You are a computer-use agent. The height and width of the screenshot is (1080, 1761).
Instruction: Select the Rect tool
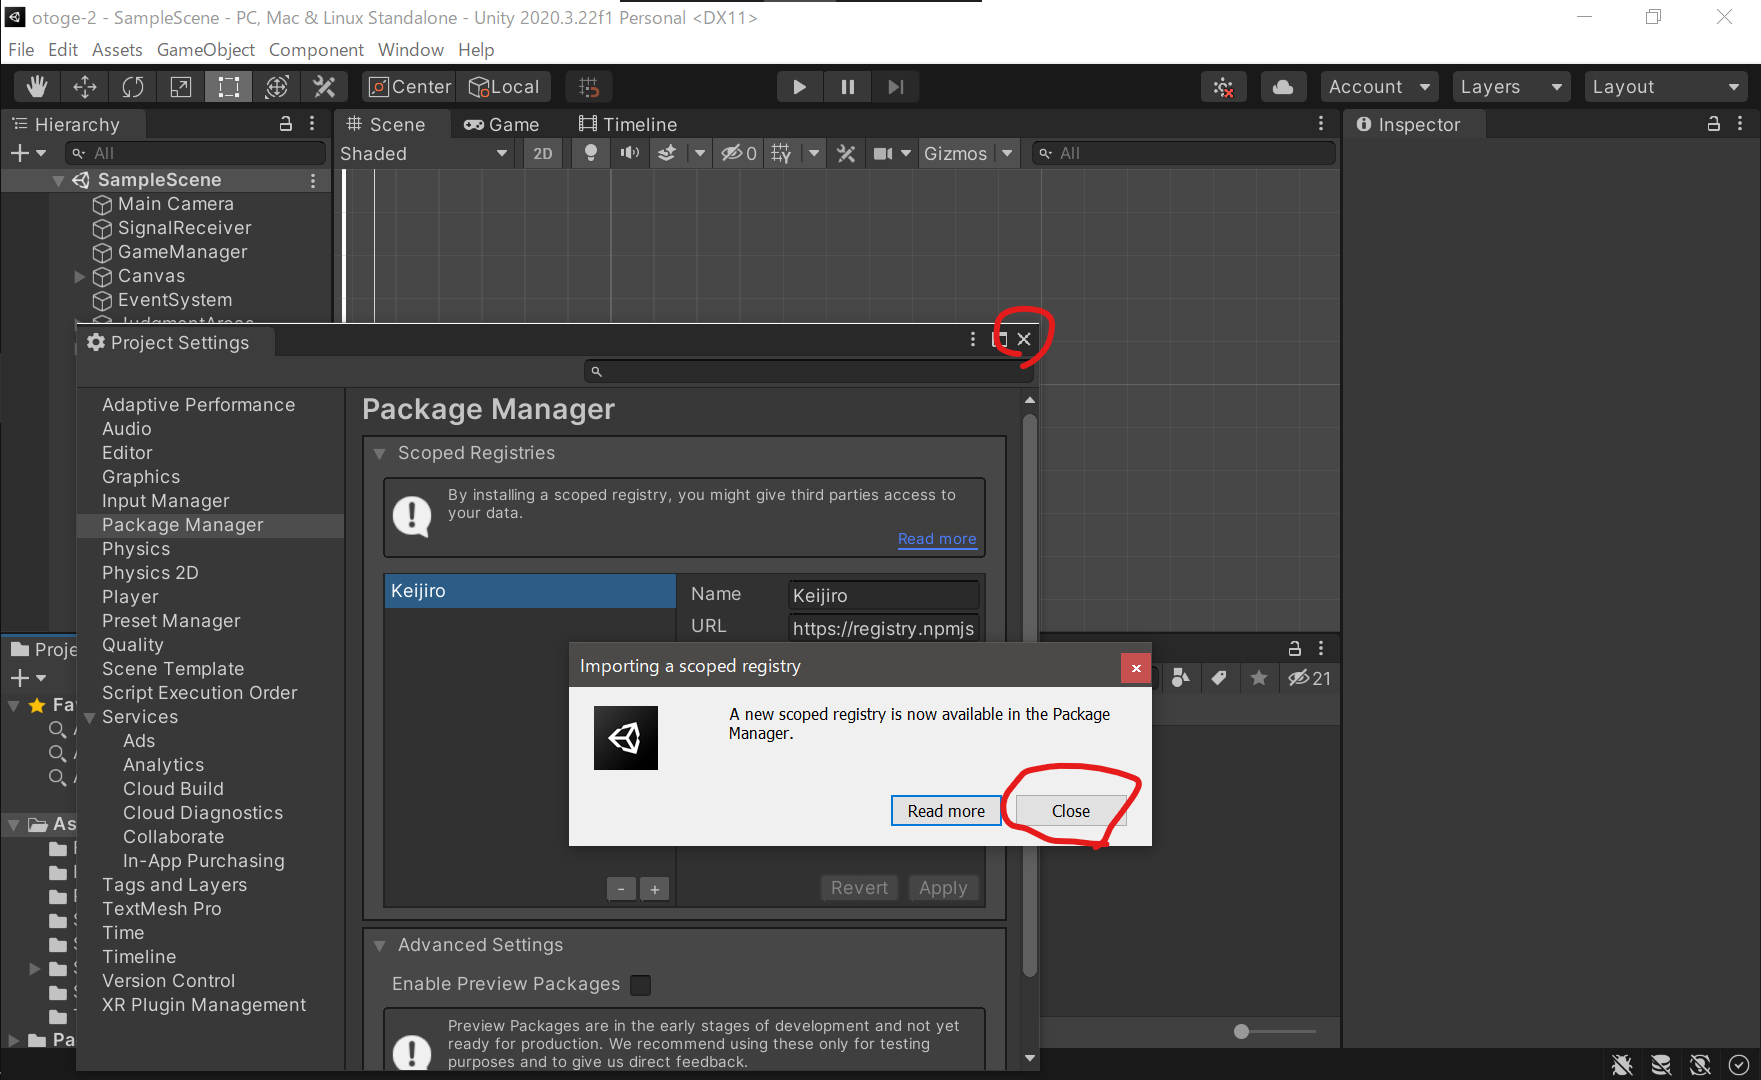[229, 87]
